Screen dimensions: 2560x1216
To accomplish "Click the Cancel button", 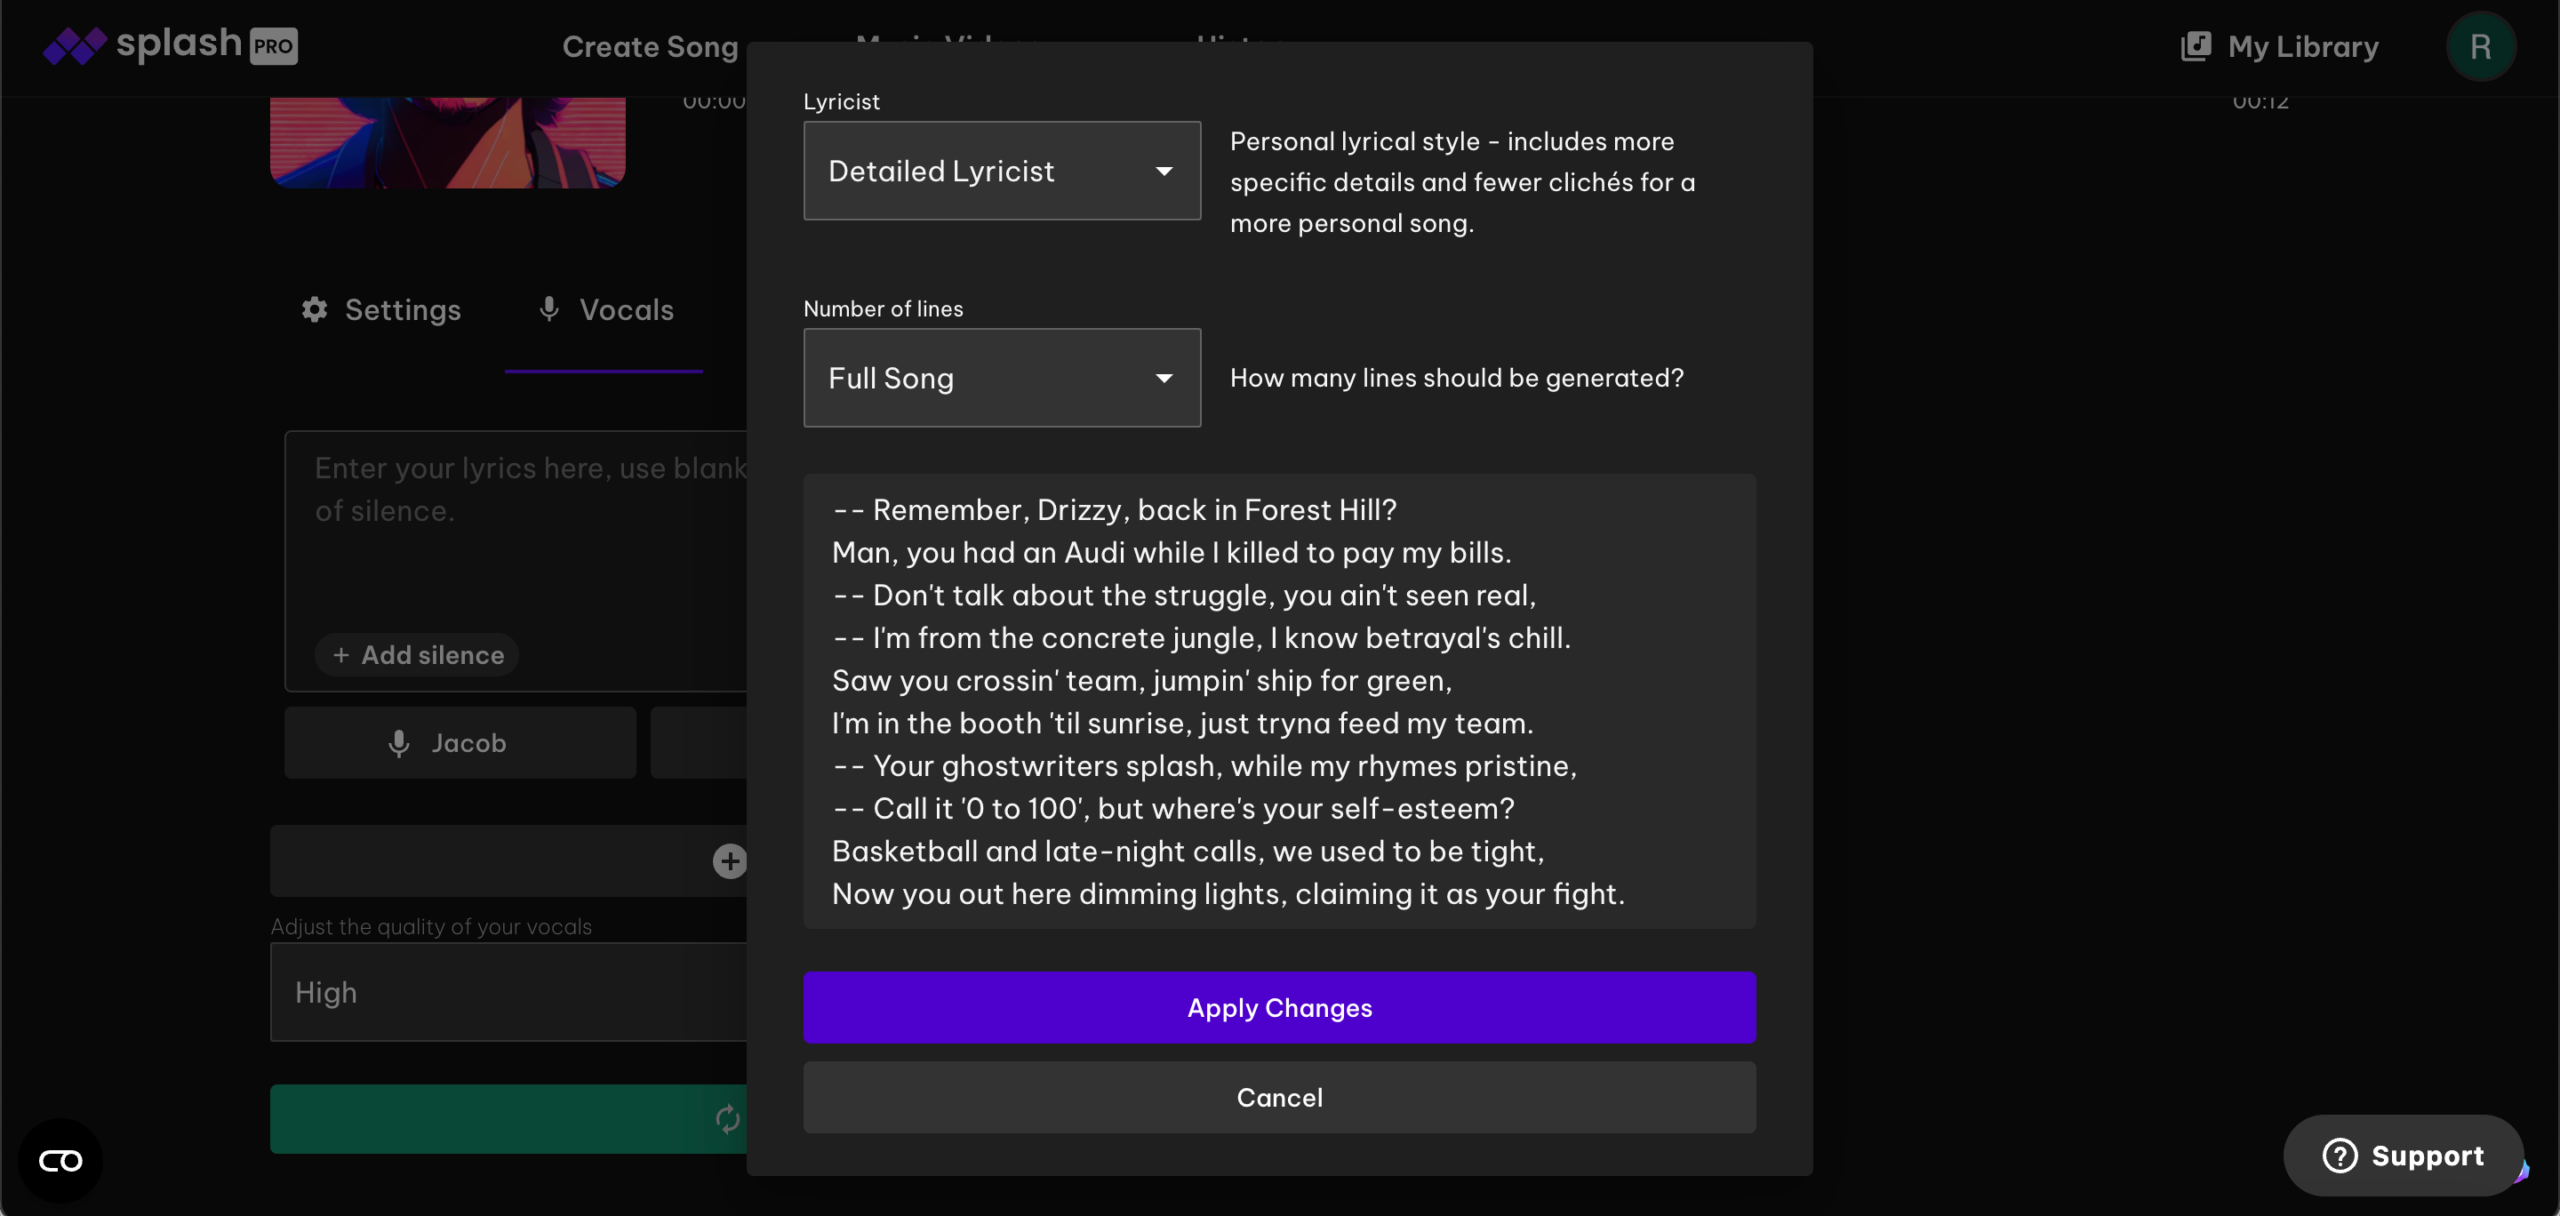I will pyautogui.click(x=1279, y=1098).
